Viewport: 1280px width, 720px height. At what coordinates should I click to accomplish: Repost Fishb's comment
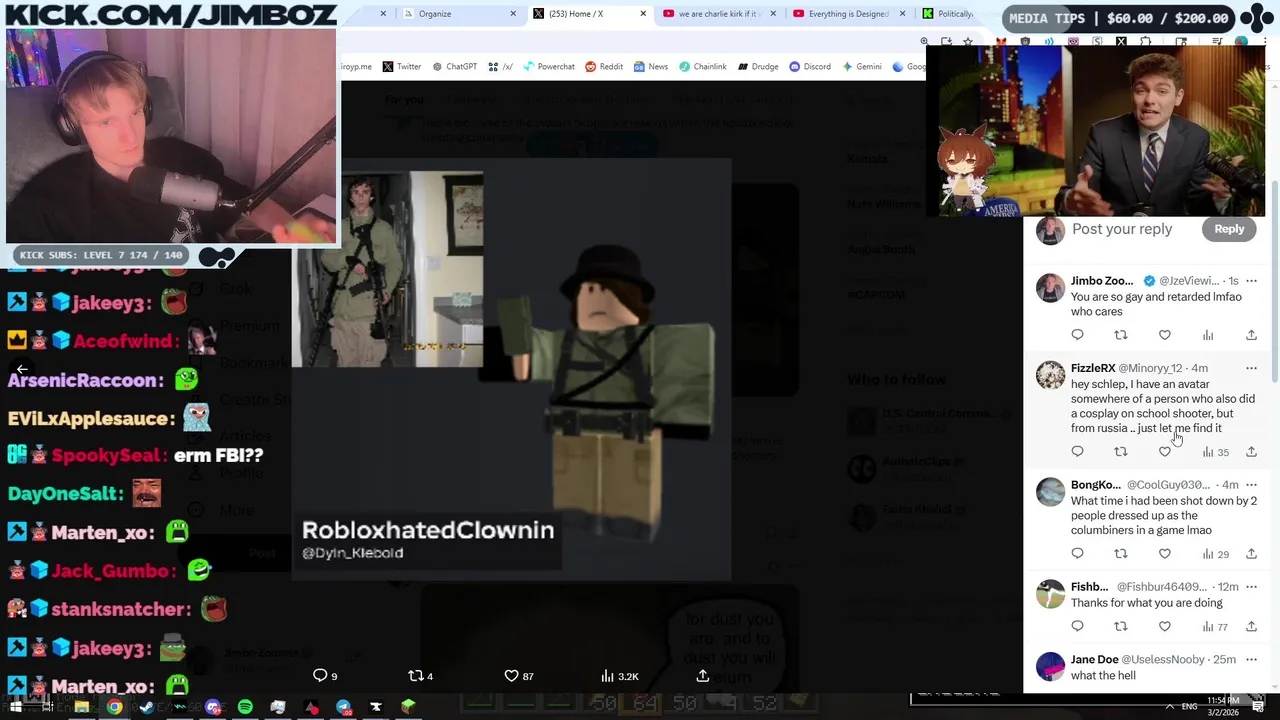tap(1121, 626)
